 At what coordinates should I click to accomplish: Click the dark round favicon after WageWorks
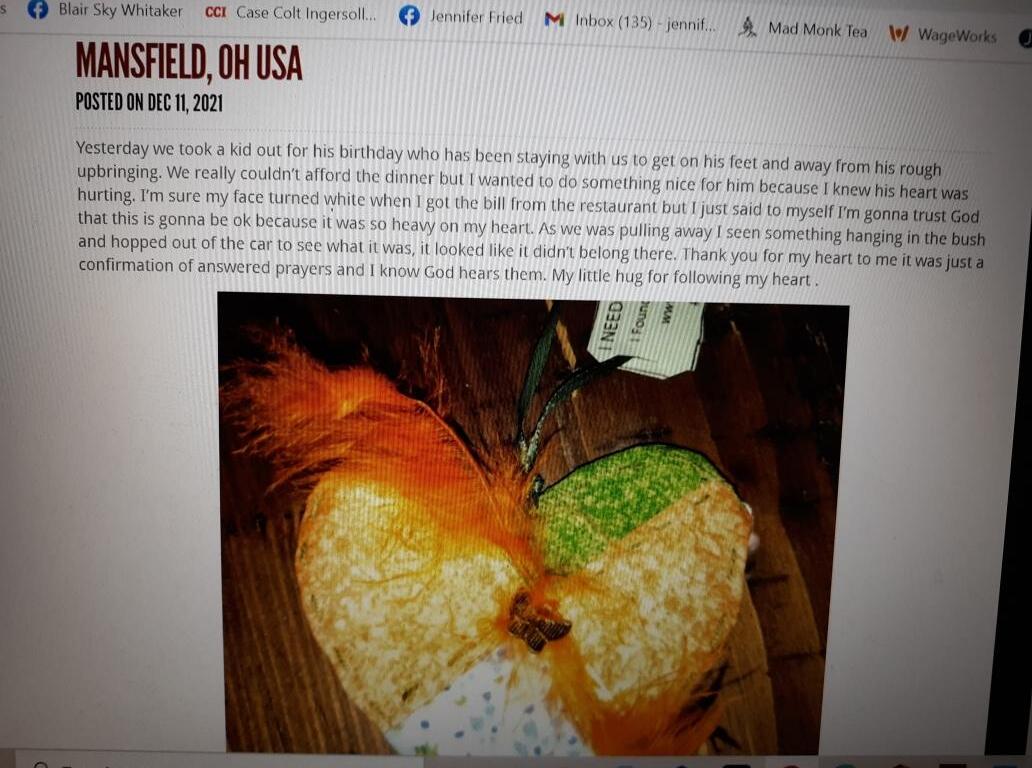pos(1025,39)
